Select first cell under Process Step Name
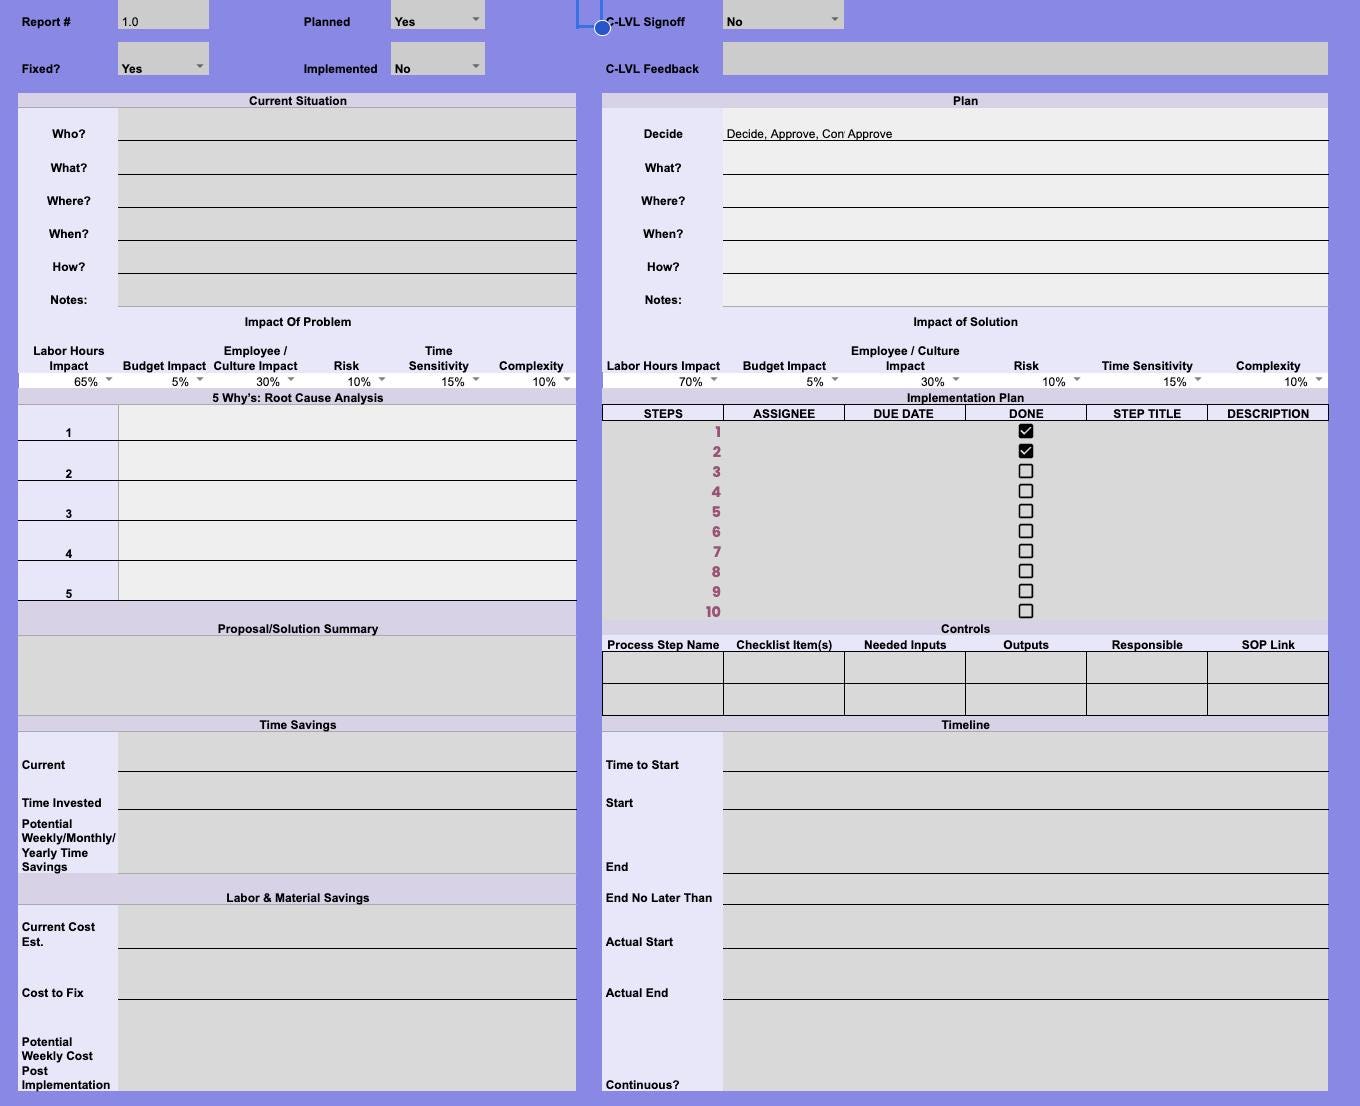Viewport: 1360px width, 1106px height. click(663, 667)
